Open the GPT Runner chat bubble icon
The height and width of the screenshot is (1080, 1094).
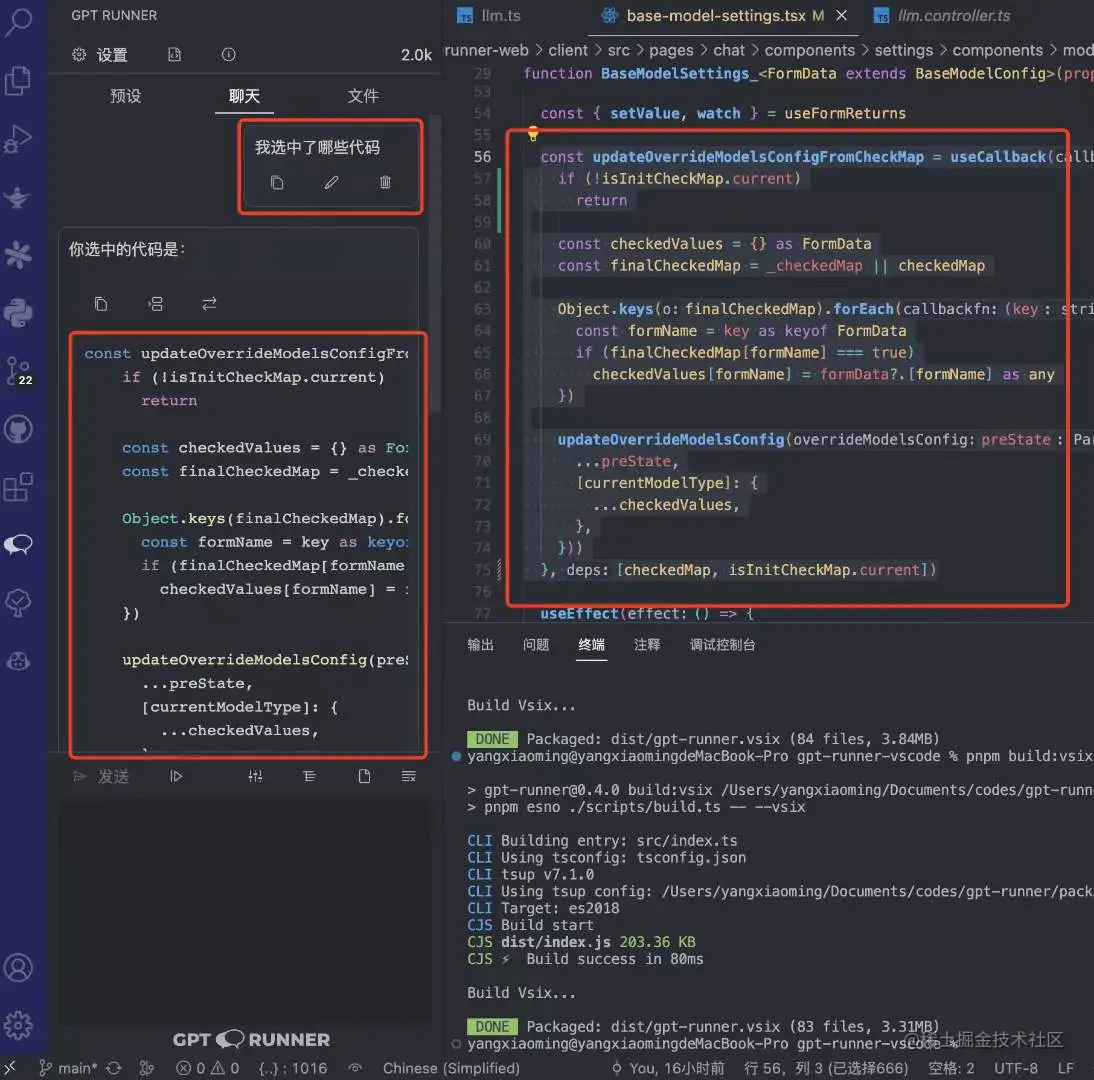18,544
